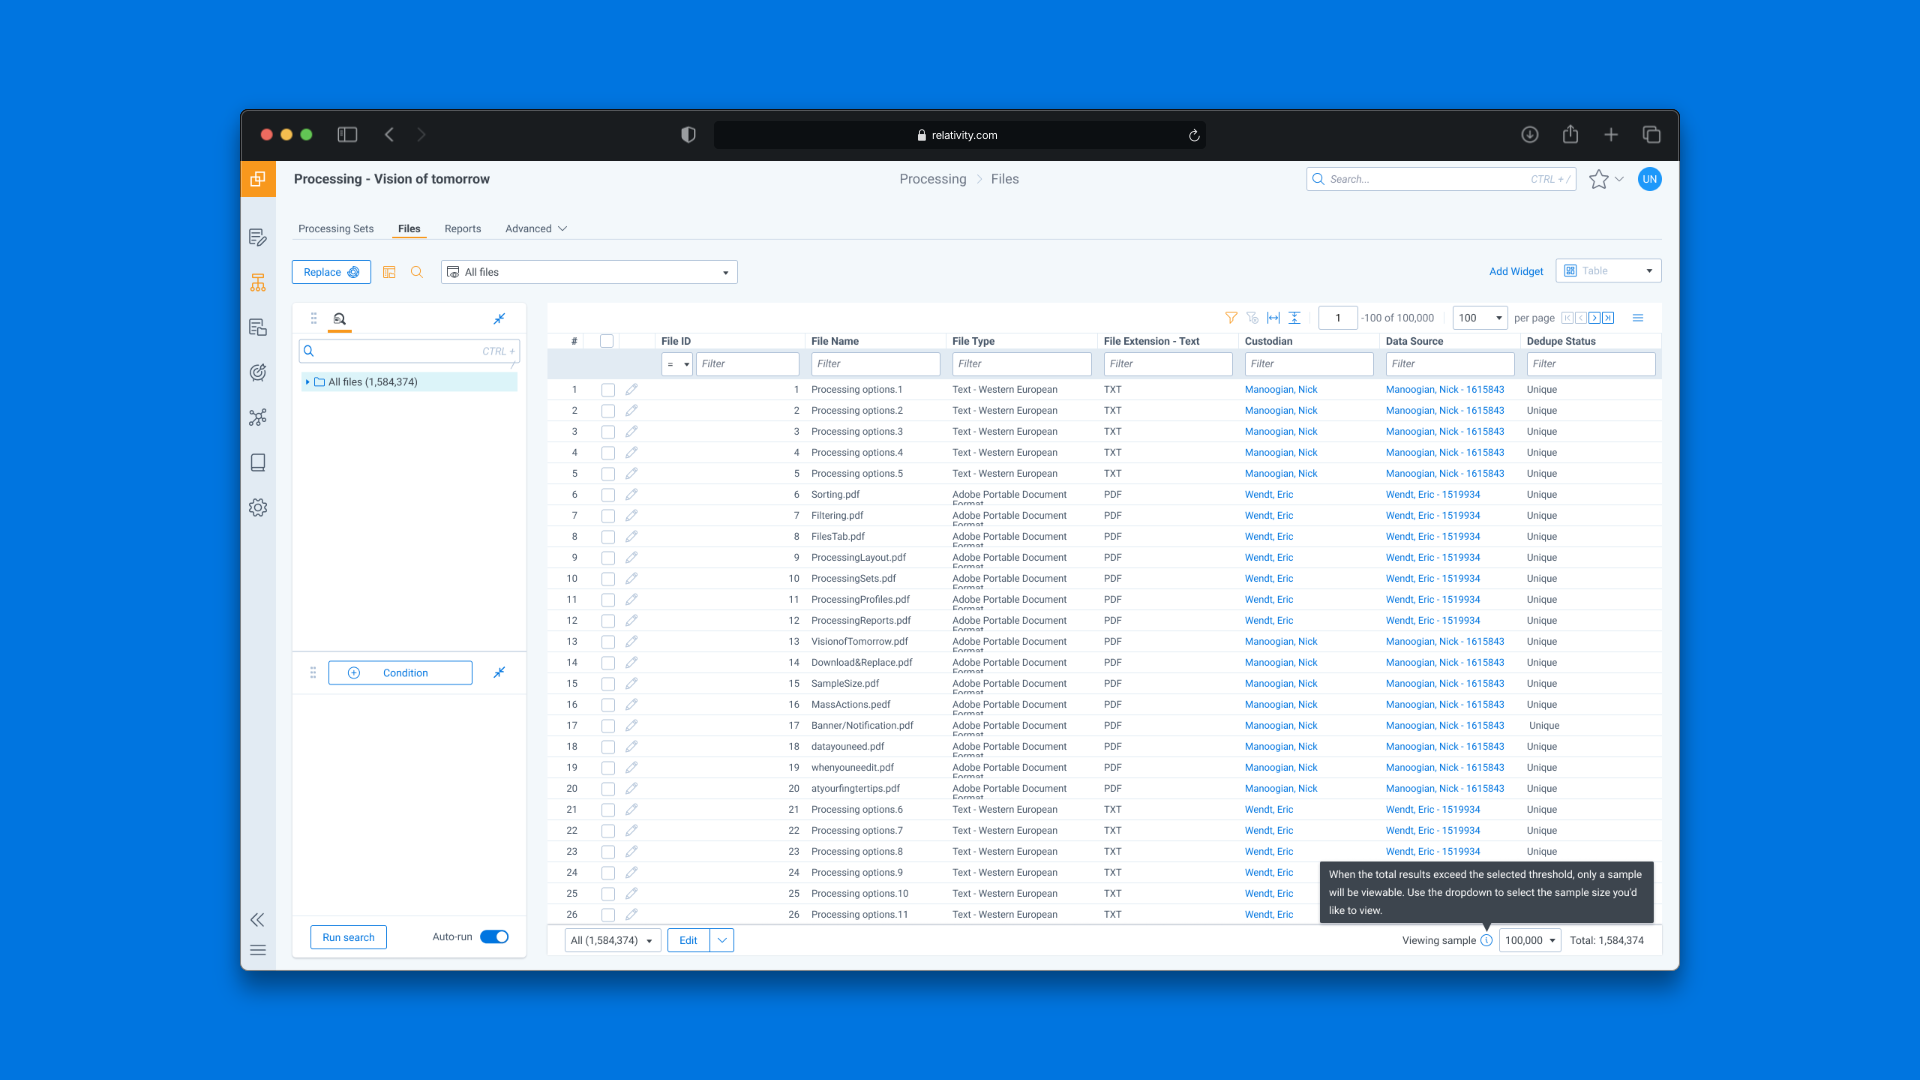Check the select-all checkbox in the table header
Image resolution: width=1920 pixels, height=1080 pixels.
pyautogui.click(x=606, y=342)
